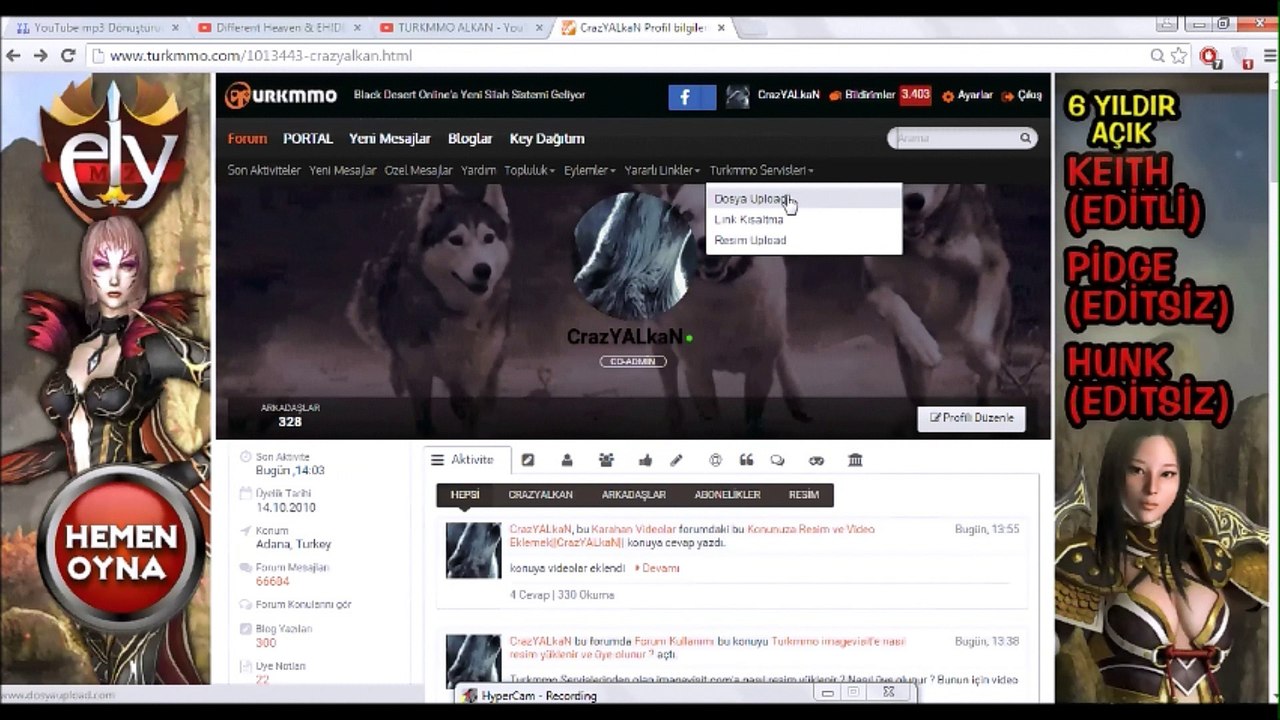Show the HEPSİ activity filter

point(465,495)
